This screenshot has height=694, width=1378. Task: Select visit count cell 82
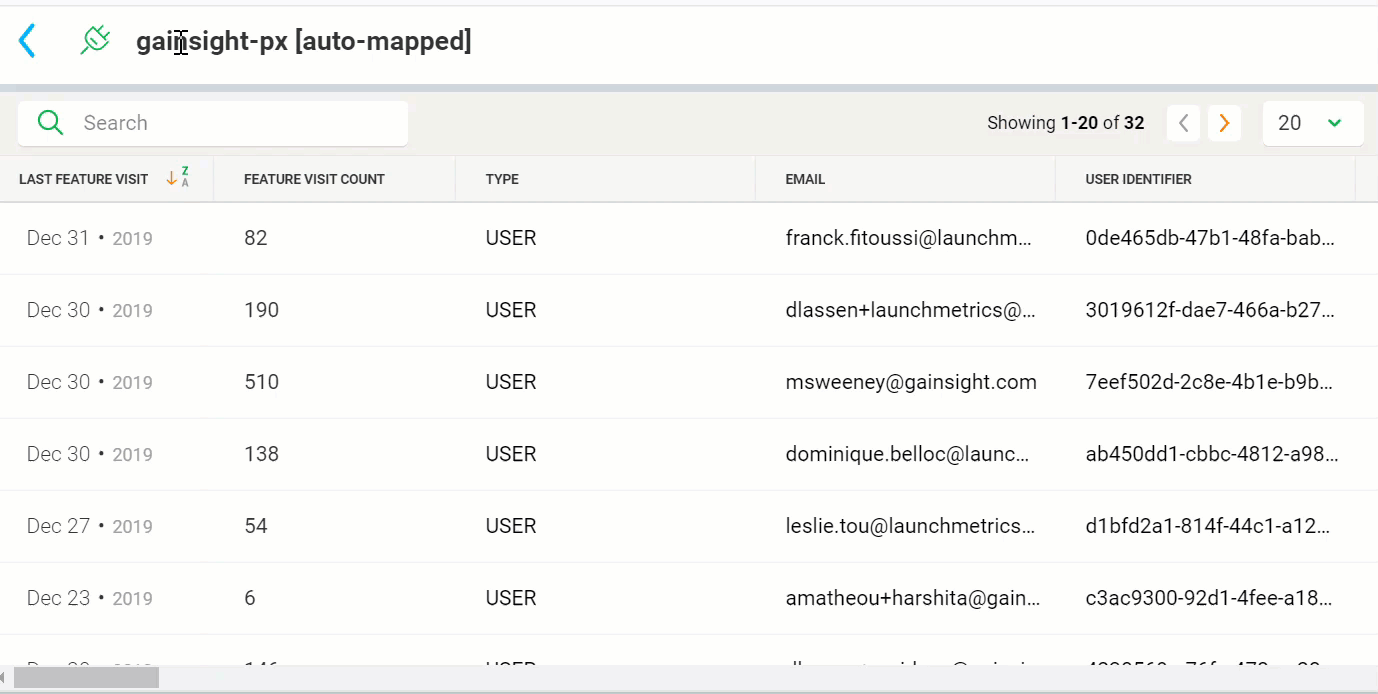256,238
